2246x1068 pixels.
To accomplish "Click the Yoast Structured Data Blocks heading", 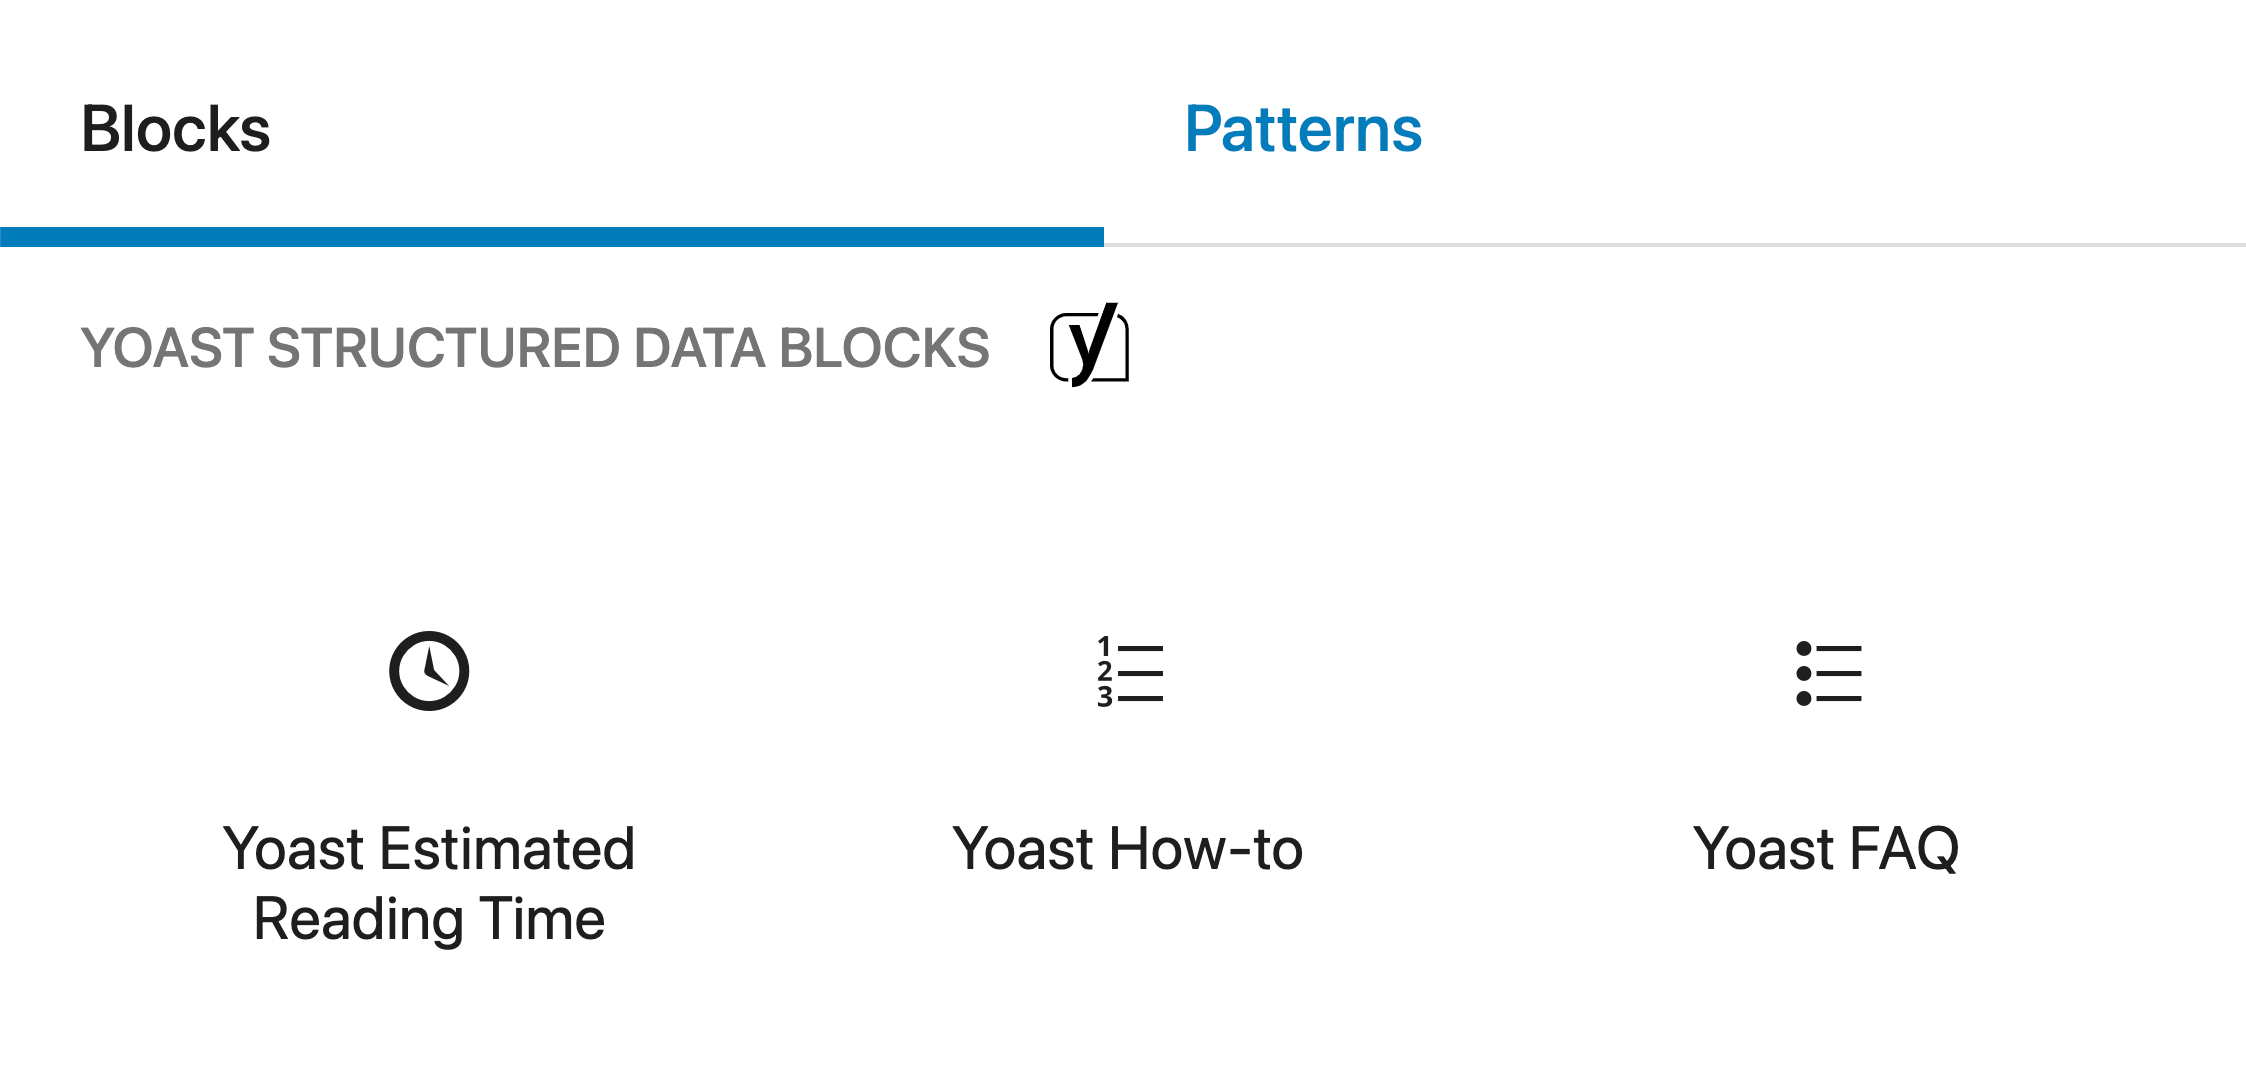I will pyautogui.click(x=534, y=348).
